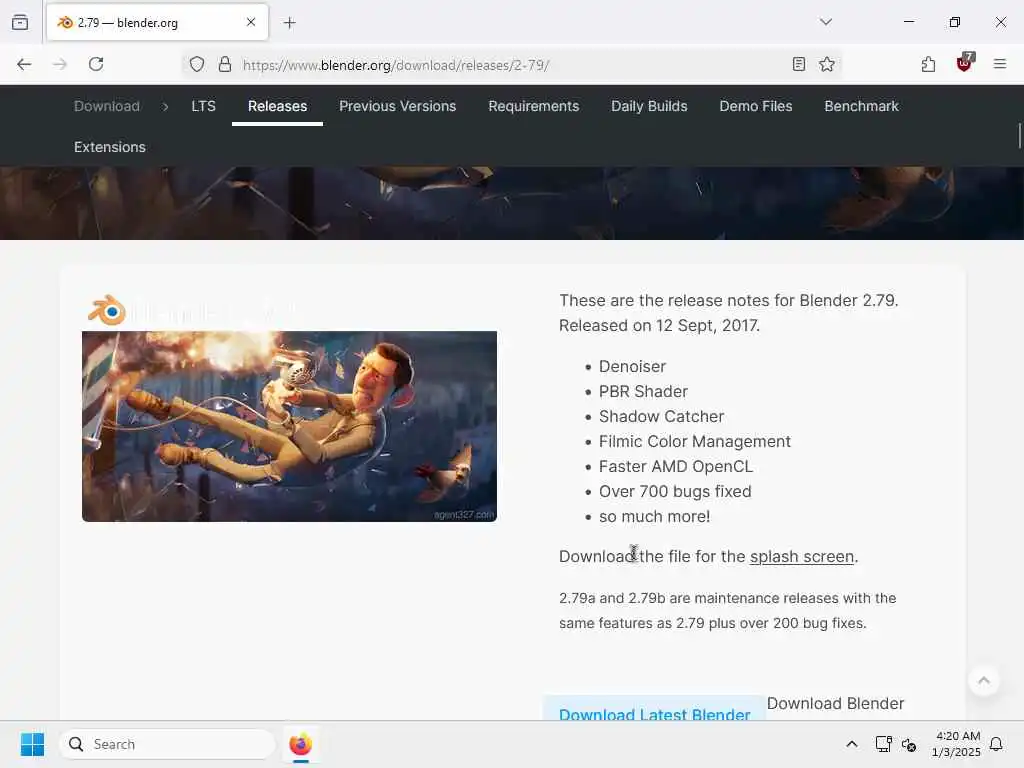Click "Shadow Catcher" bullet text
The width and height of the screenshot is (1024, 768).
[x=661, y=416]
